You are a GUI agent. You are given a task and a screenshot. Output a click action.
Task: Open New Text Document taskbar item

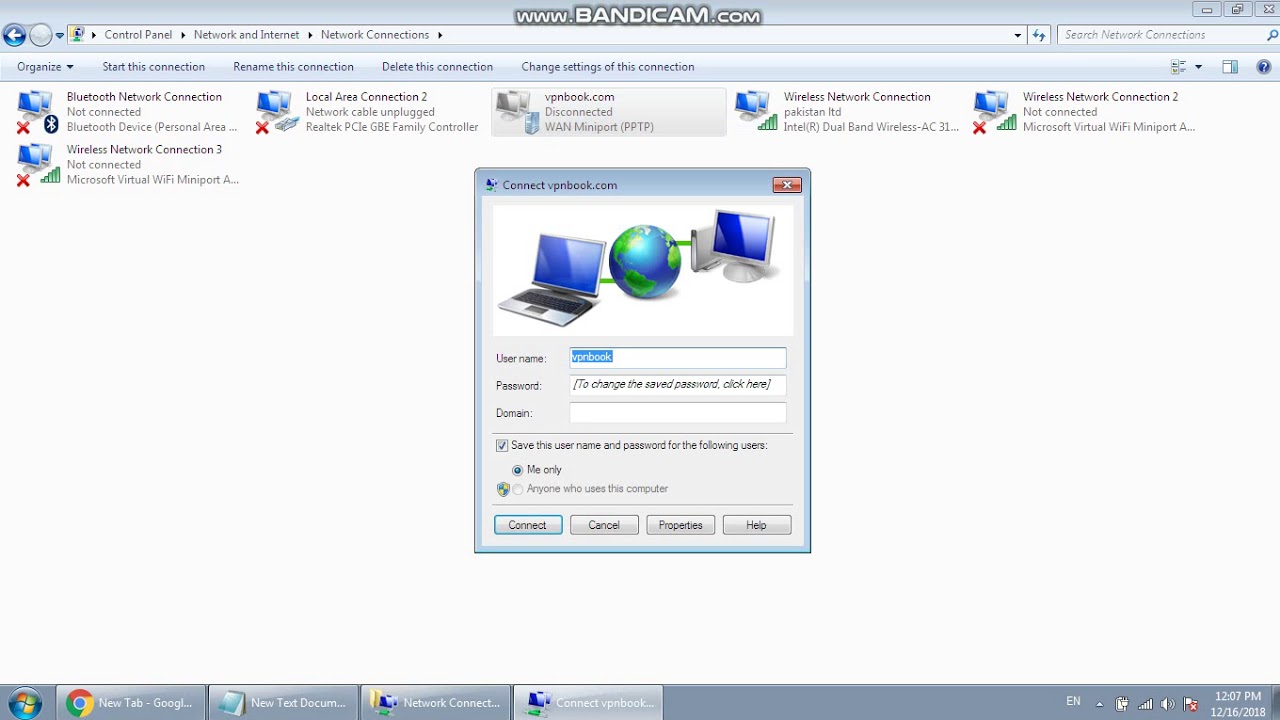point(284,703)
